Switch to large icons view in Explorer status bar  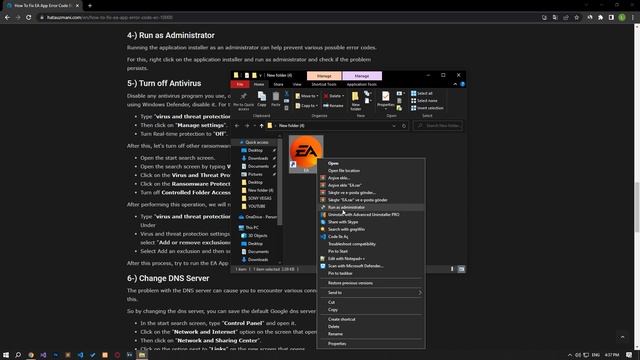[461, 269]
